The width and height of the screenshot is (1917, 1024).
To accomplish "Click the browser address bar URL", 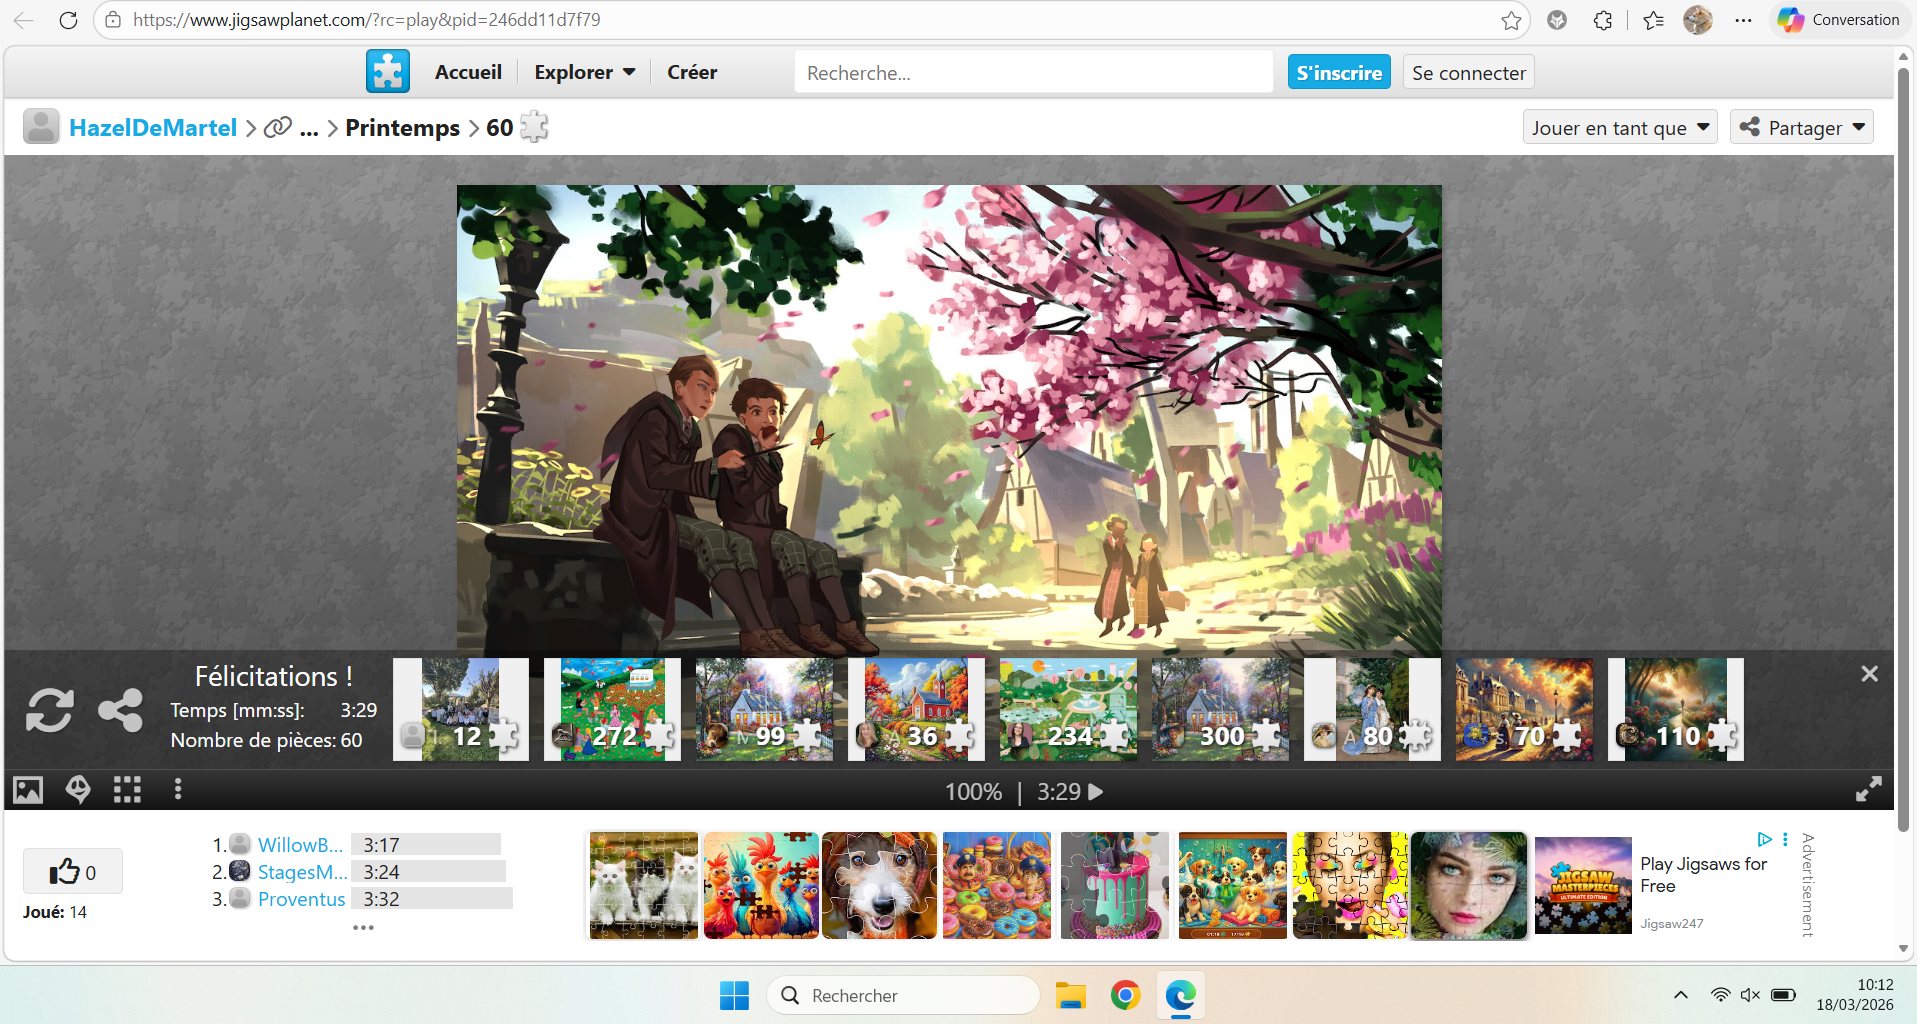I will 366,20.
